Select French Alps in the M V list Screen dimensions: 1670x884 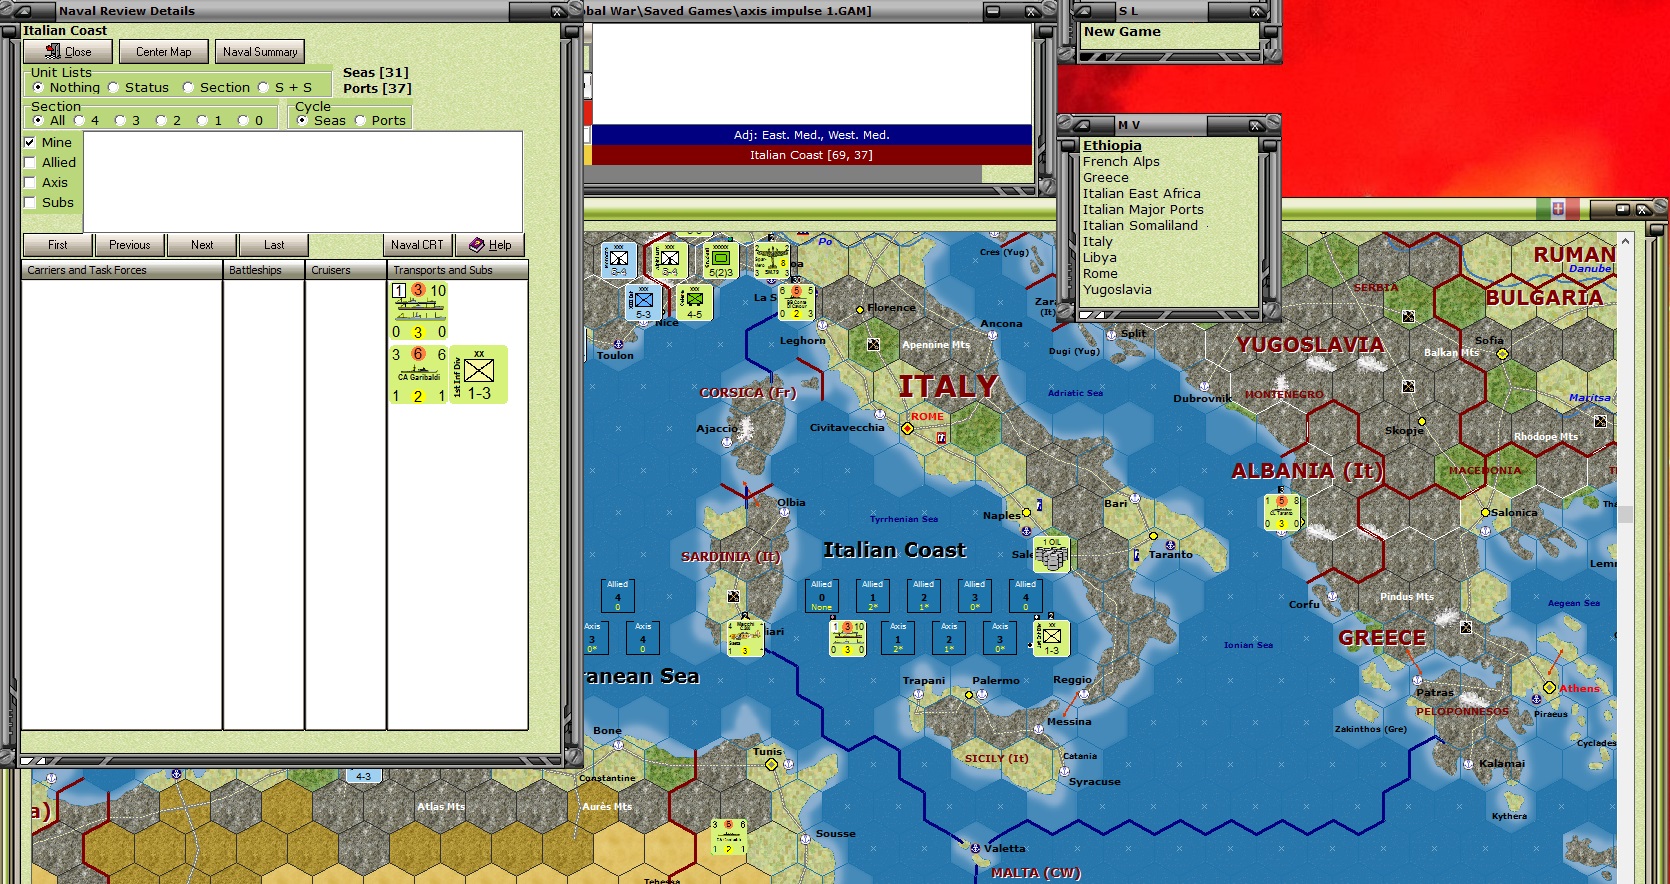pos(1121,162)
